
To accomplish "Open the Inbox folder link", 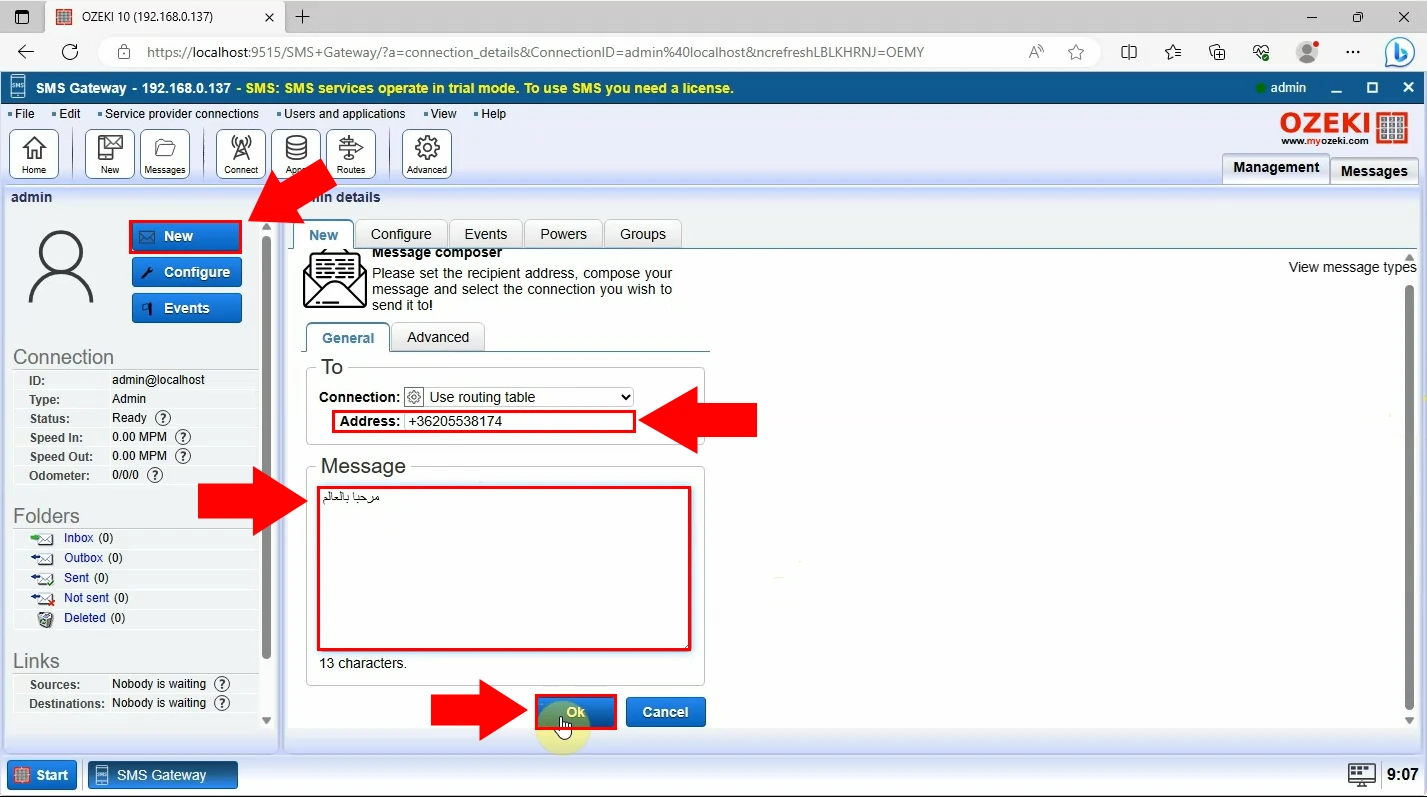I will tap(78, 538).
